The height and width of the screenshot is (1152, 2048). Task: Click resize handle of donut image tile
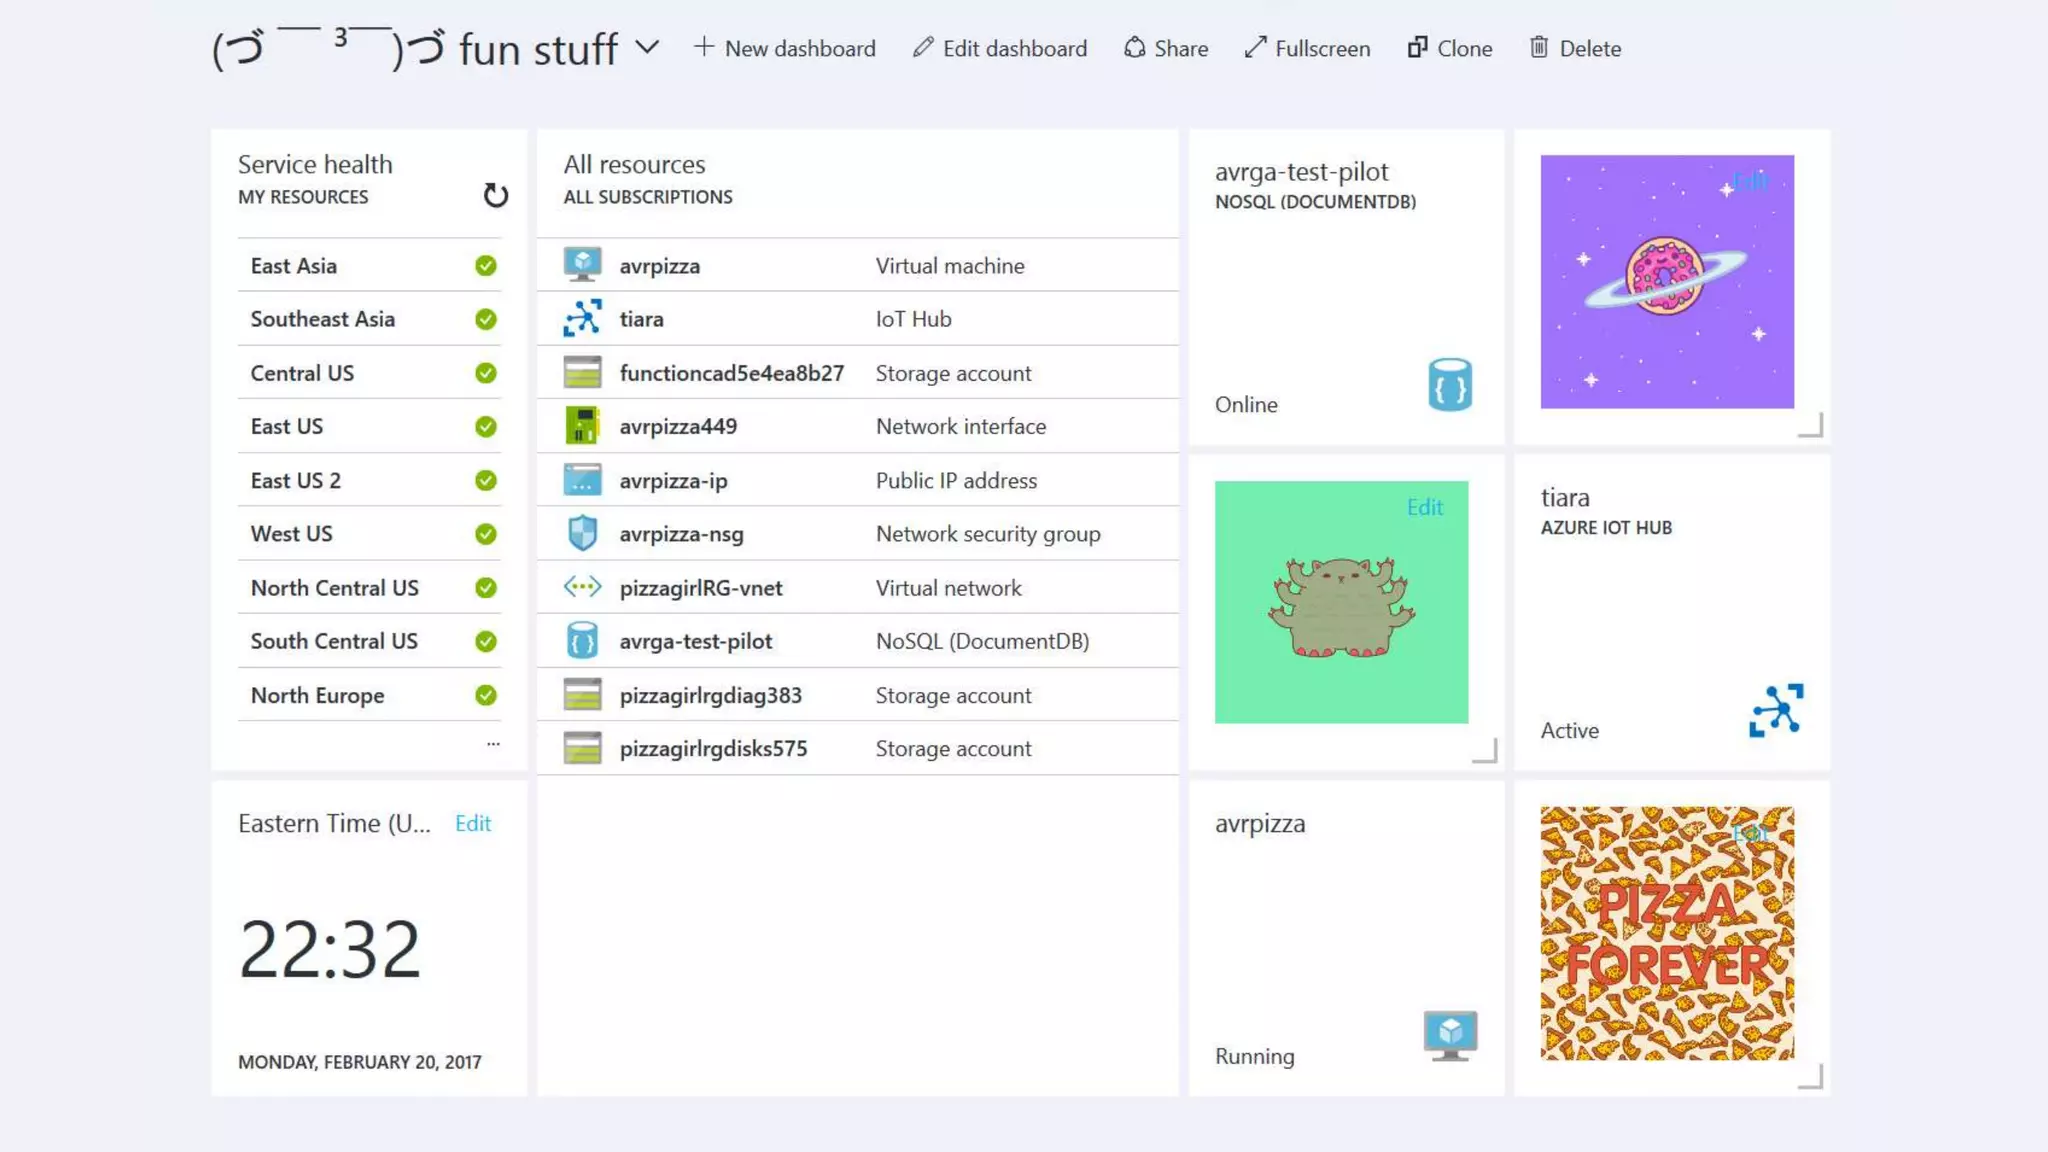click(1811, 425)
